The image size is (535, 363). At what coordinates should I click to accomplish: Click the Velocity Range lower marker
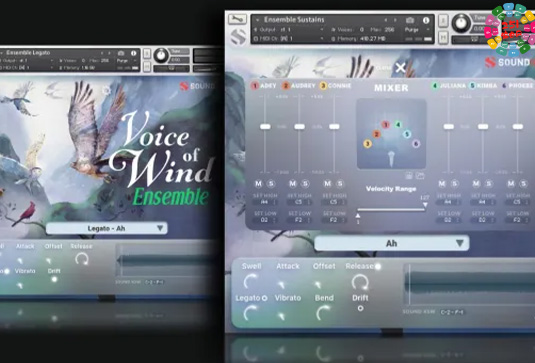click(358, 216)
